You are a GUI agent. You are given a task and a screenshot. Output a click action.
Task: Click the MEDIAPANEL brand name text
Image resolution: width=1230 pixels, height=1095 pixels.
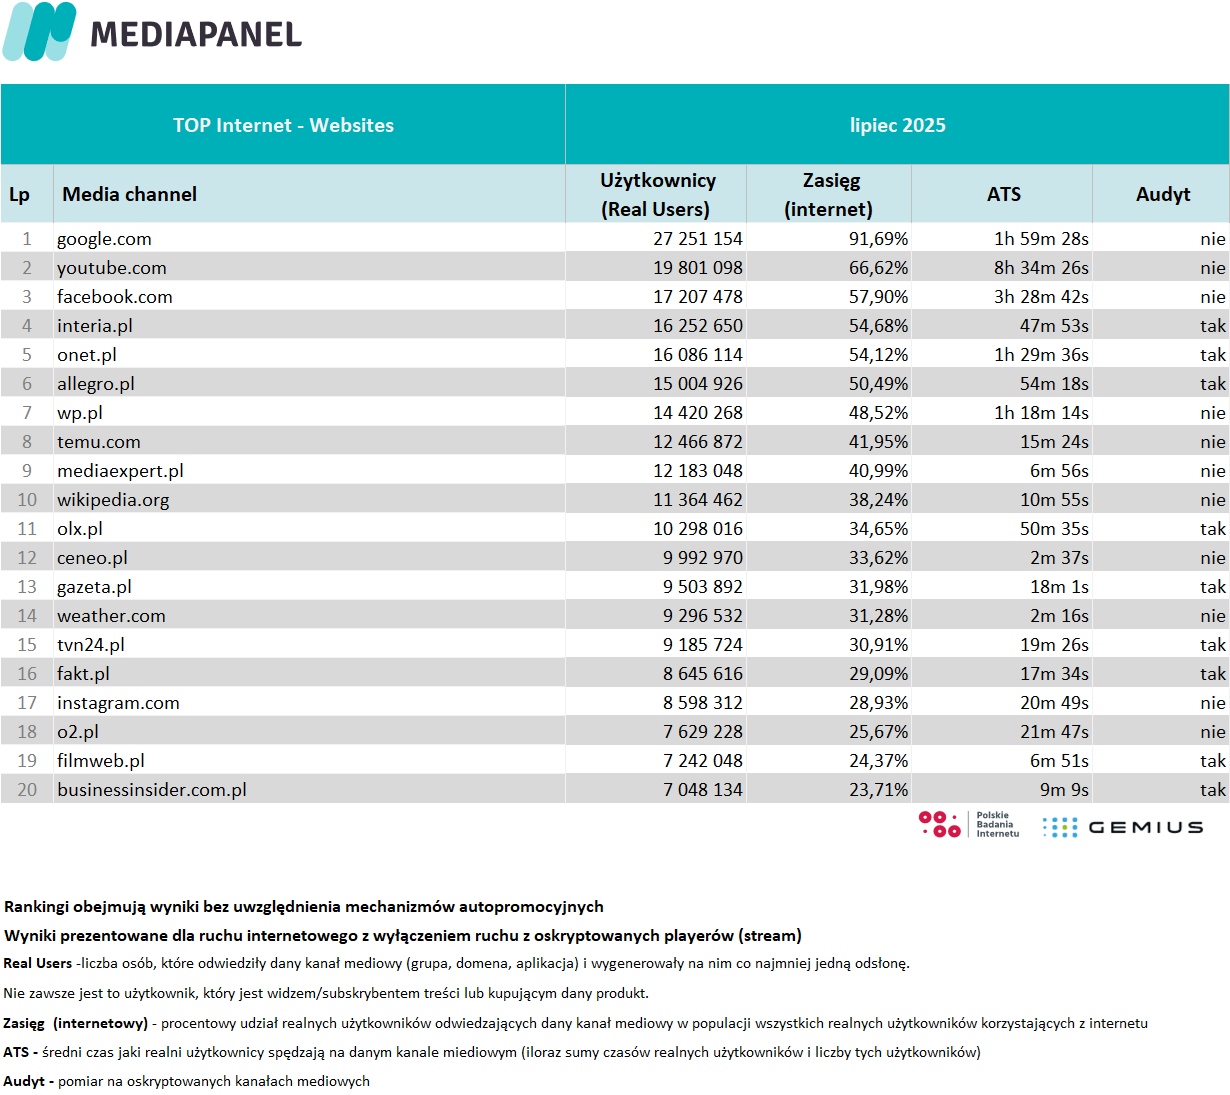196,35
